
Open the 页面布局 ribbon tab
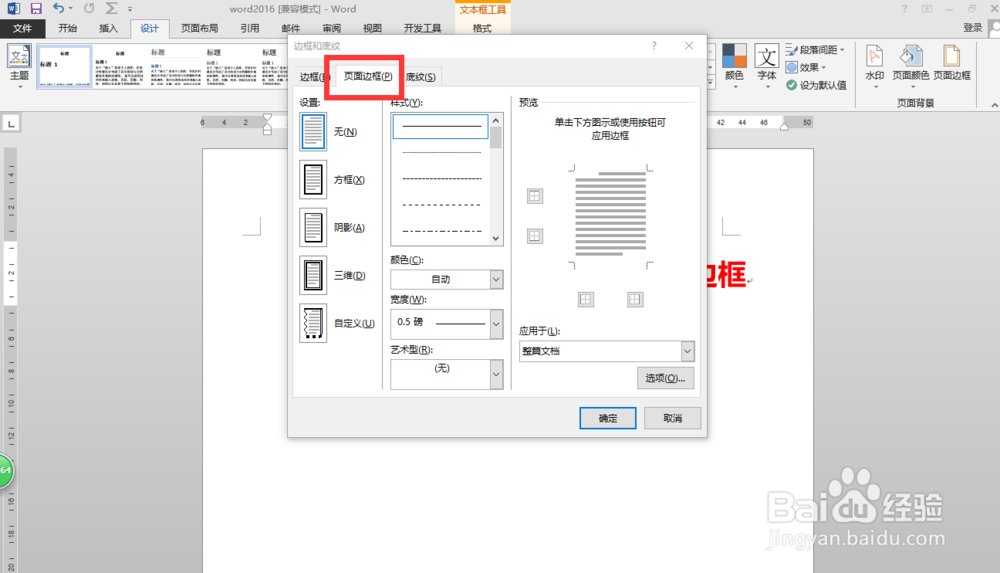pos(200,28)
